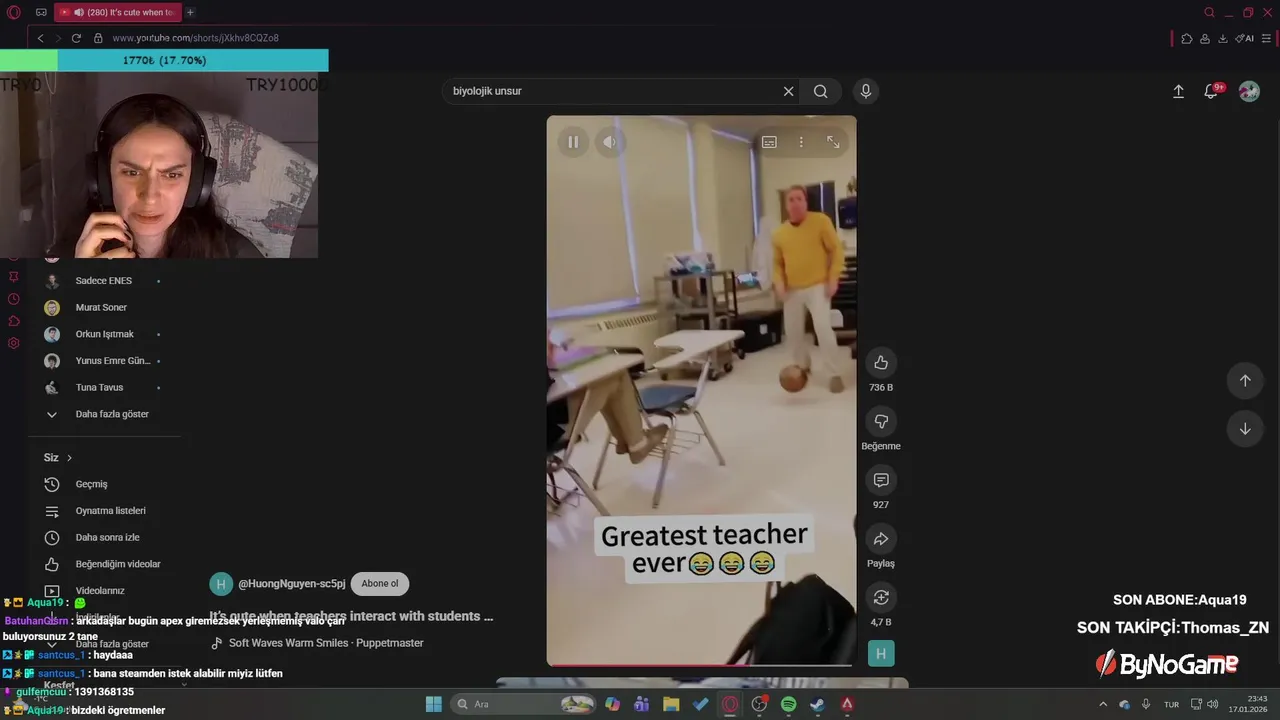The width and height of the screenshot is (1280, 720).
Task: Open File Explorer from taskbar
Action: pyautogui.click(x=671, y=704)
